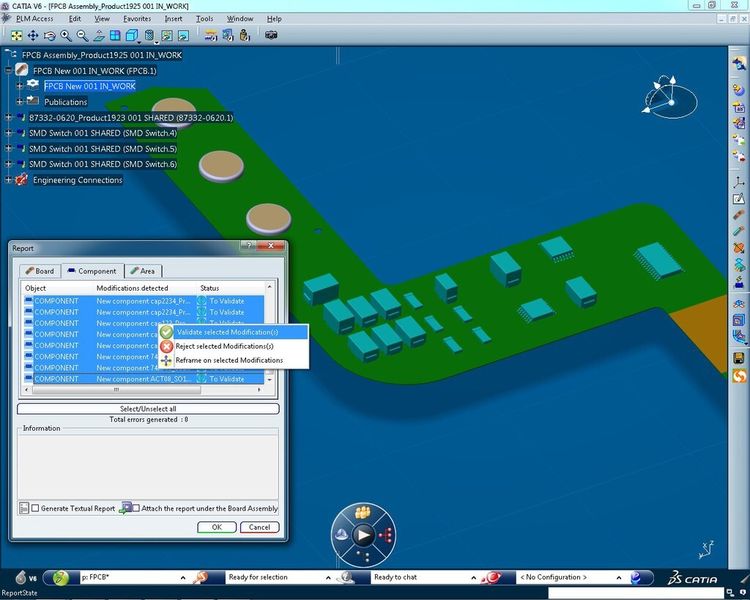Click the Zoom In magnifier icon
The width and height of the screenshot is (750, 600).
point(66,35)
